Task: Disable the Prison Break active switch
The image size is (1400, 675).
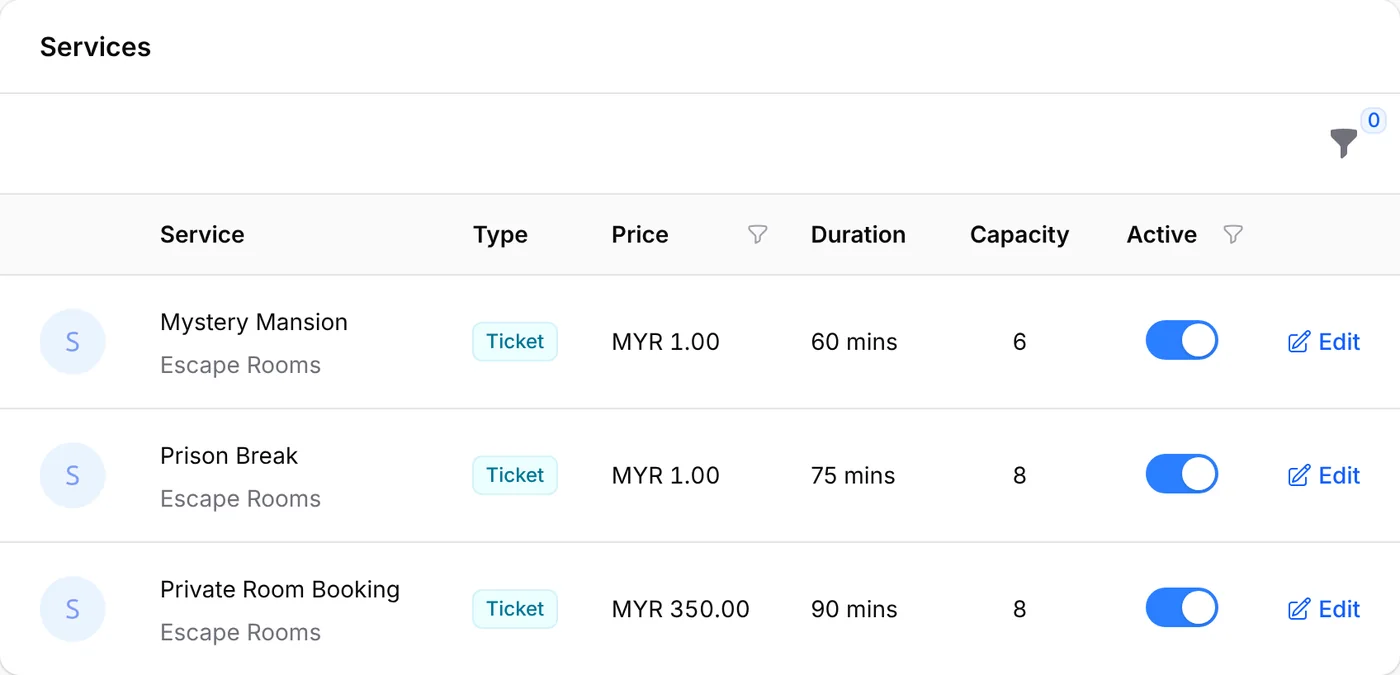Action: click(x=1182, y=475)
